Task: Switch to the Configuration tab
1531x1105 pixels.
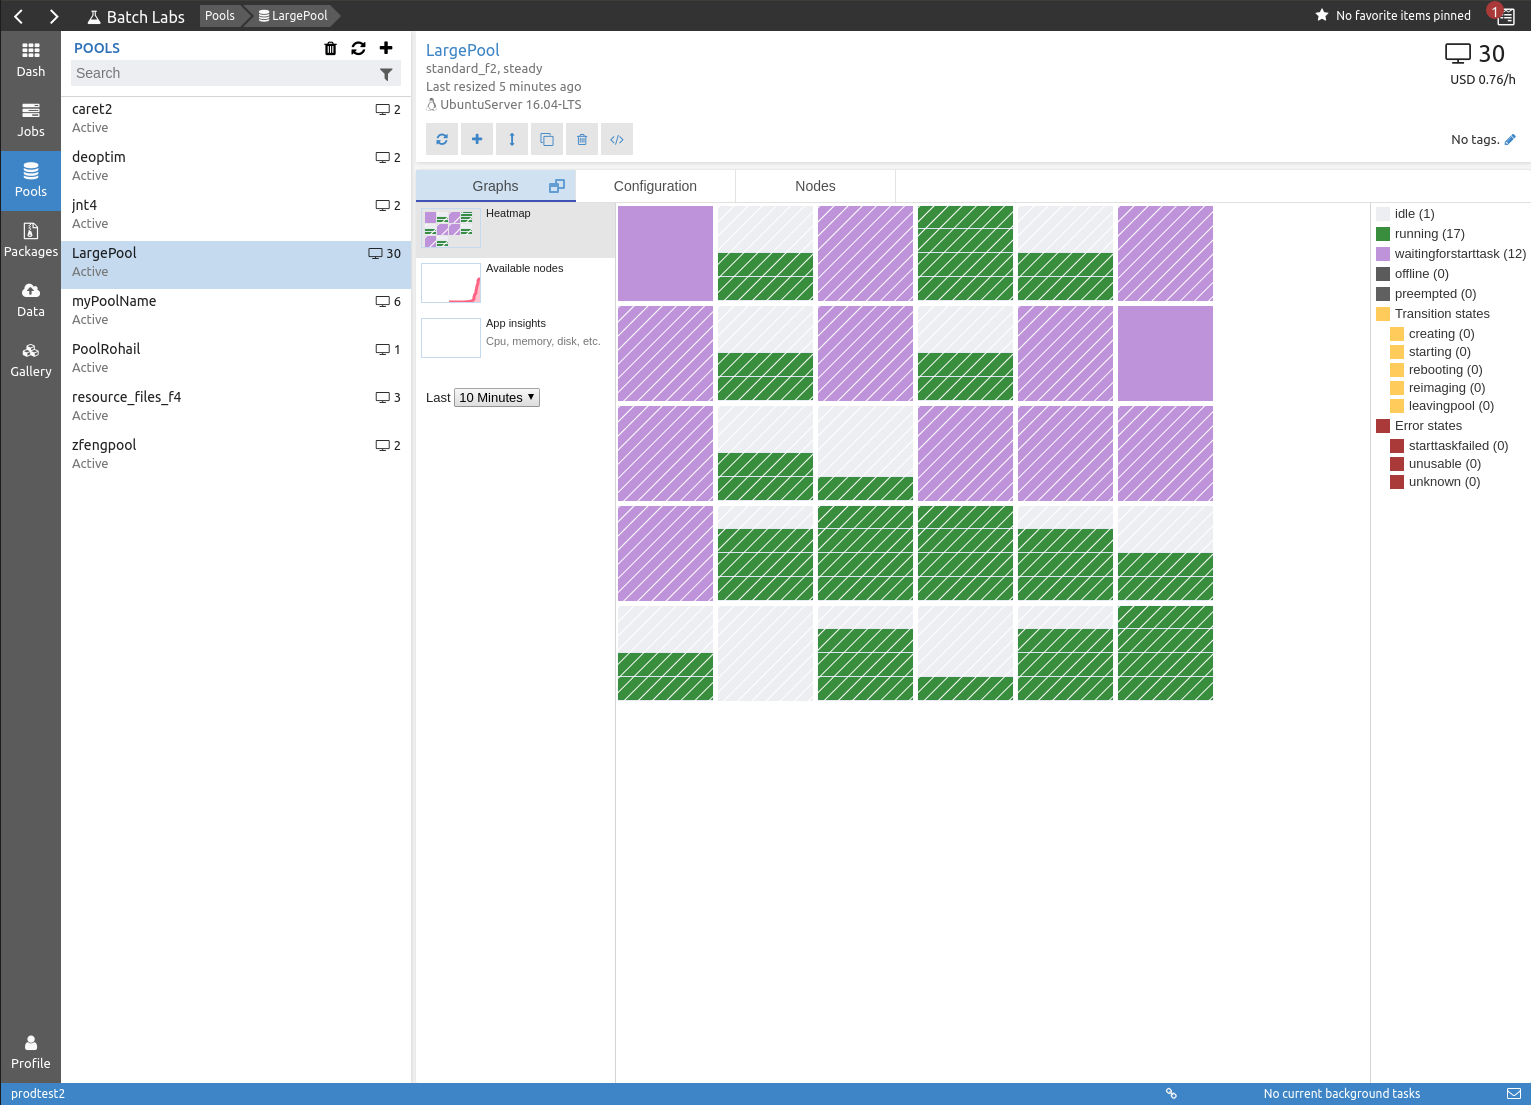Action: pos(655,186)
